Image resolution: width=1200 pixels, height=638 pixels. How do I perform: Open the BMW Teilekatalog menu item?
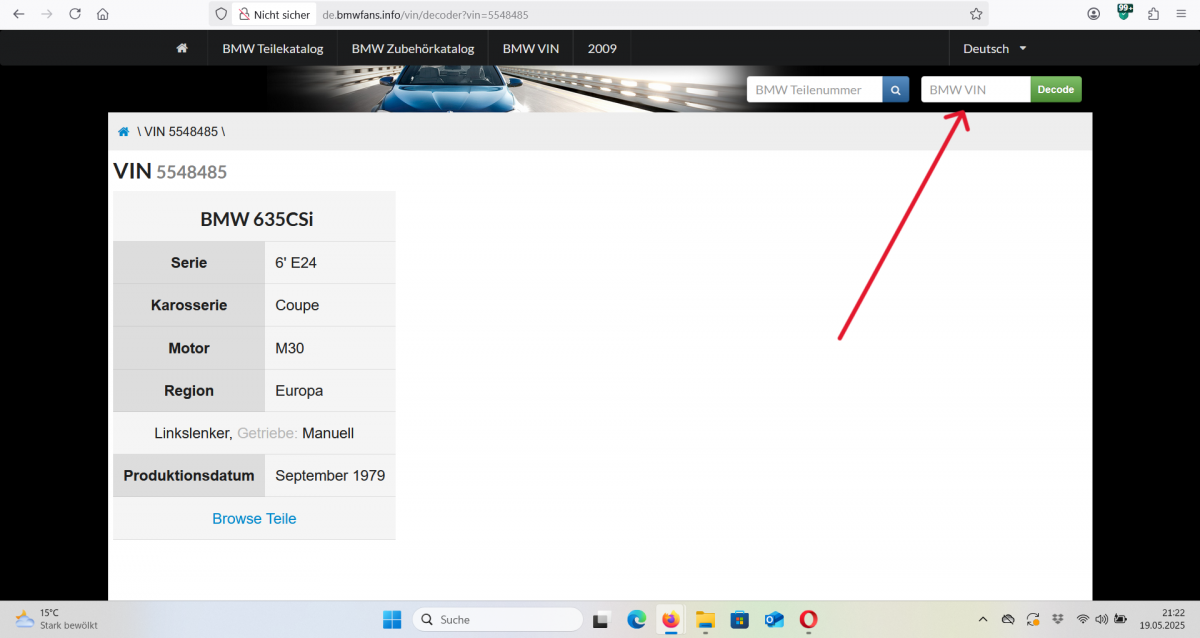click(272, 48)
